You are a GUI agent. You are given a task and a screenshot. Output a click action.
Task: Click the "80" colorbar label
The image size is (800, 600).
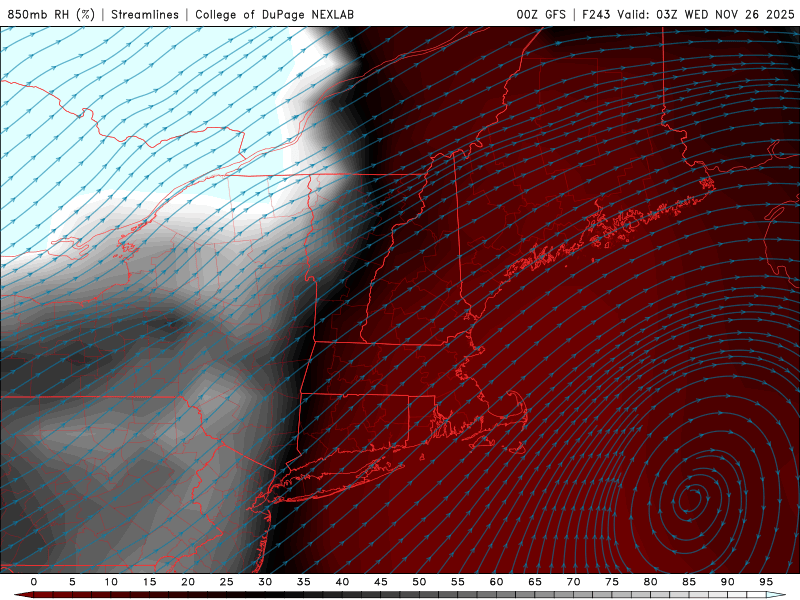pyautogui.click(x=650, y=582)
